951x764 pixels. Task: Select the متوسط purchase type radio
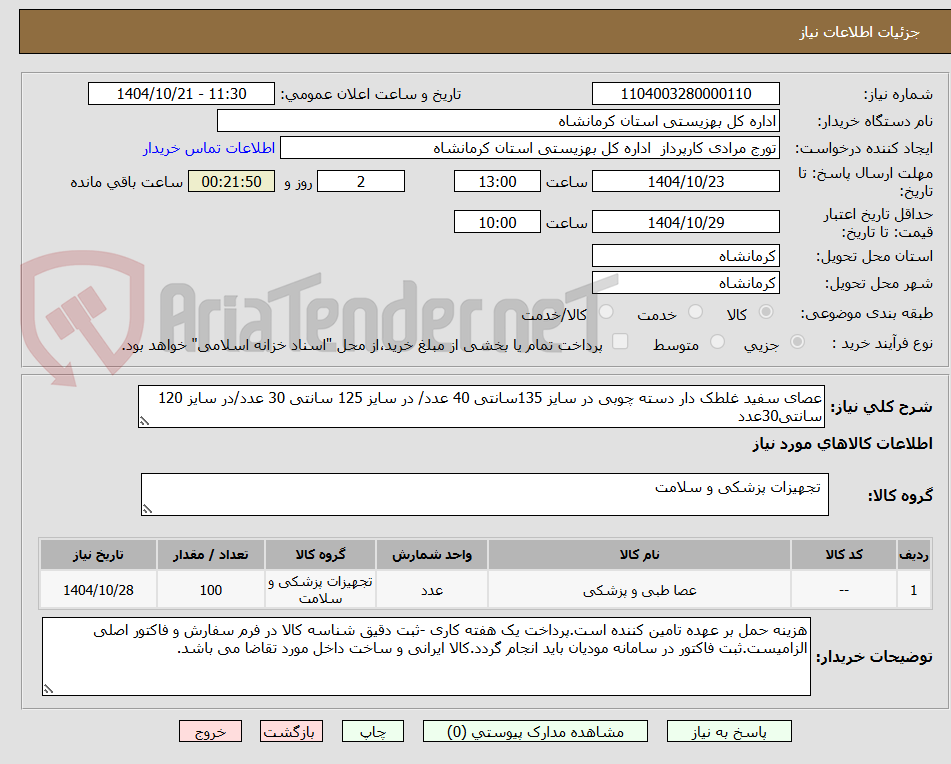click(716, 341)
